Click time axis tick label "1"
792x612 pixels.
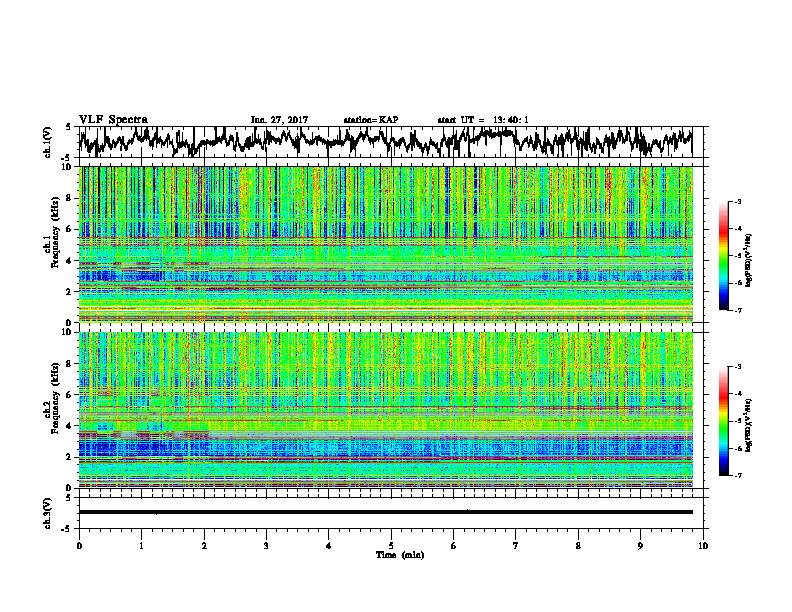141,546
